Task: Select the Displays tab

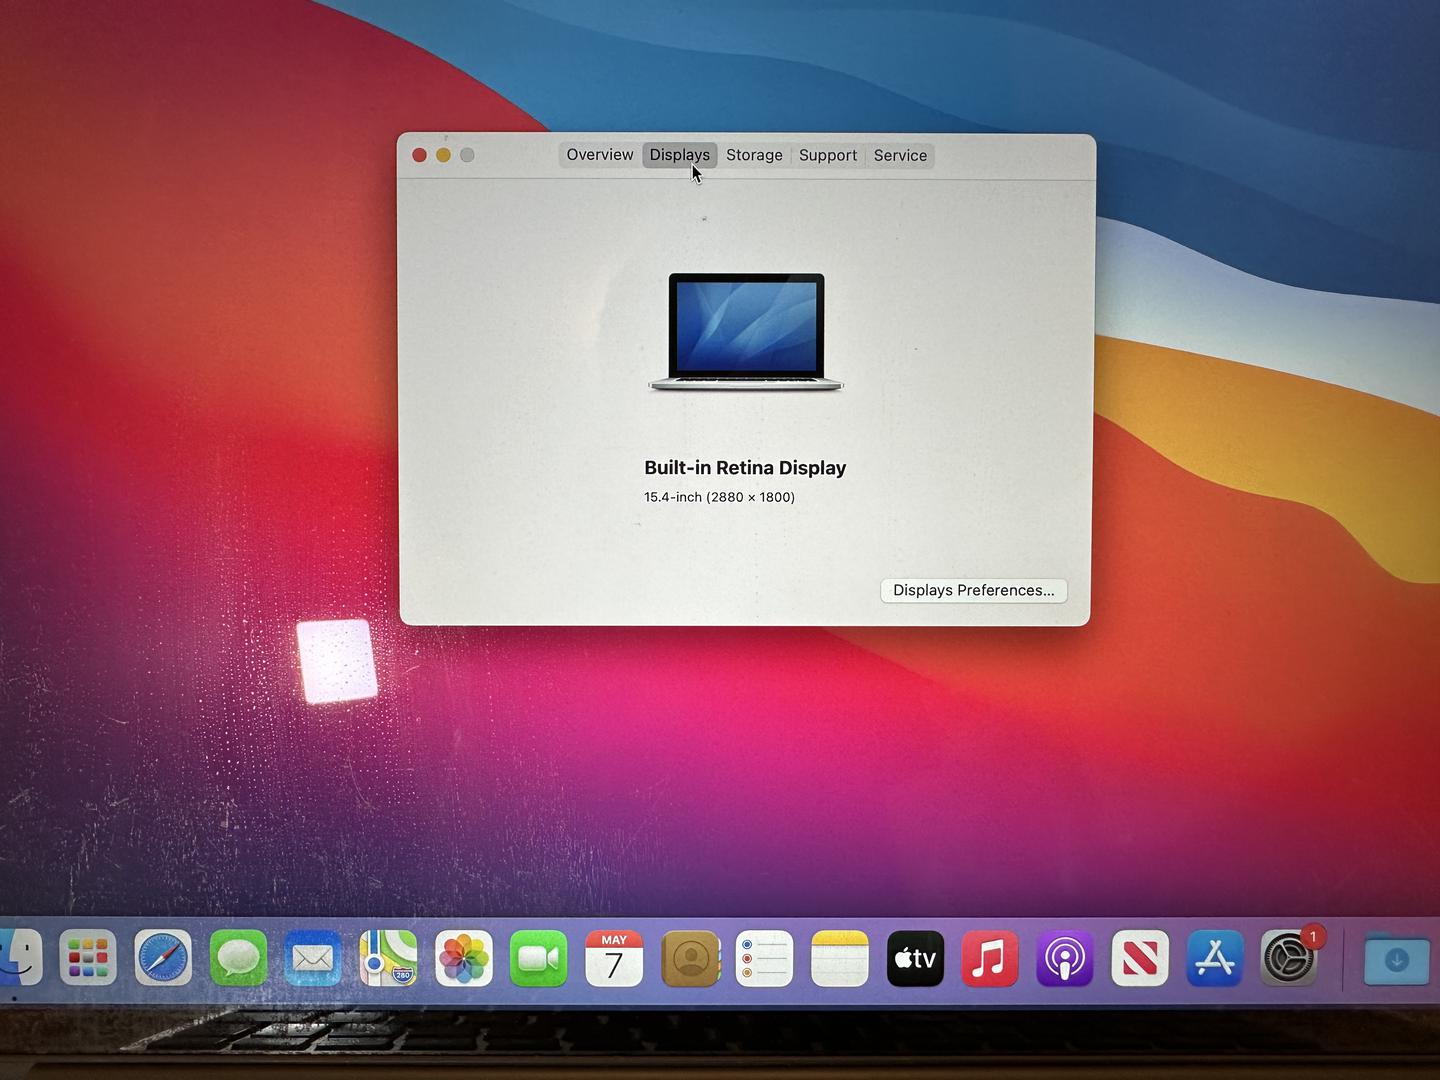Action: point(680,155)
